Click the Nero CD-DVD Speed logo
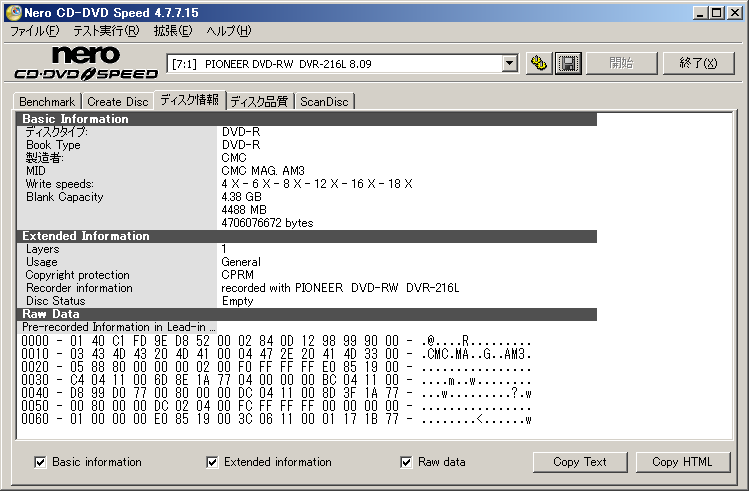The width and height of the screenshot is (749, 491). click(86, 63)
